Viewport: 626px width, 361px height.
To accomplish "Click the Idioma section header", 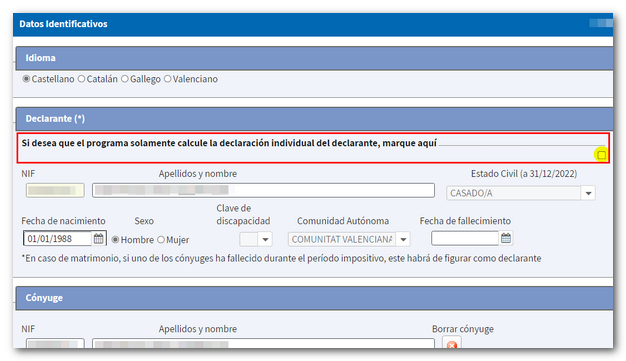I will click(314, 58).
